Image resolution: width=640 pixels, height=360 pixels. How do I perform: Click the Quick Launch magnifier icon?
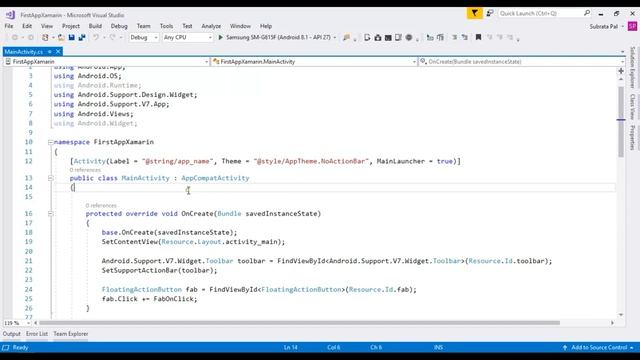pyautogui.click(x=587, y=13)
